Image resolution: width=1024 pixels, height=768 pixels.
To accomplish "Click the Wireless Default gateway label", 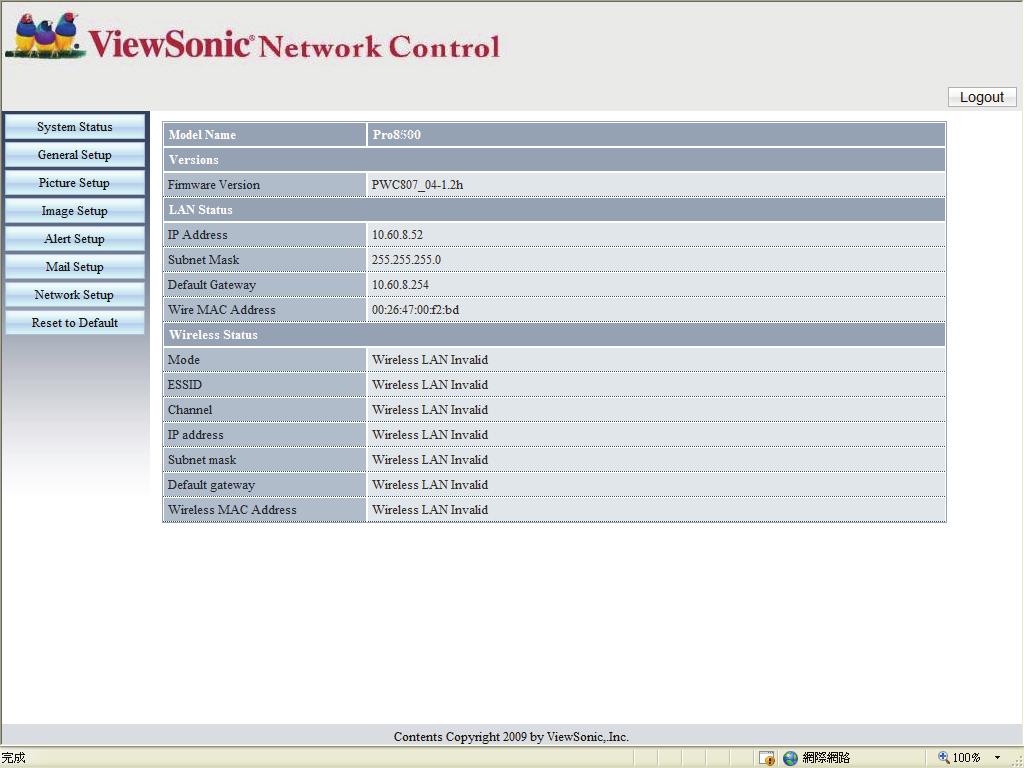I will (x=211, y=485).
